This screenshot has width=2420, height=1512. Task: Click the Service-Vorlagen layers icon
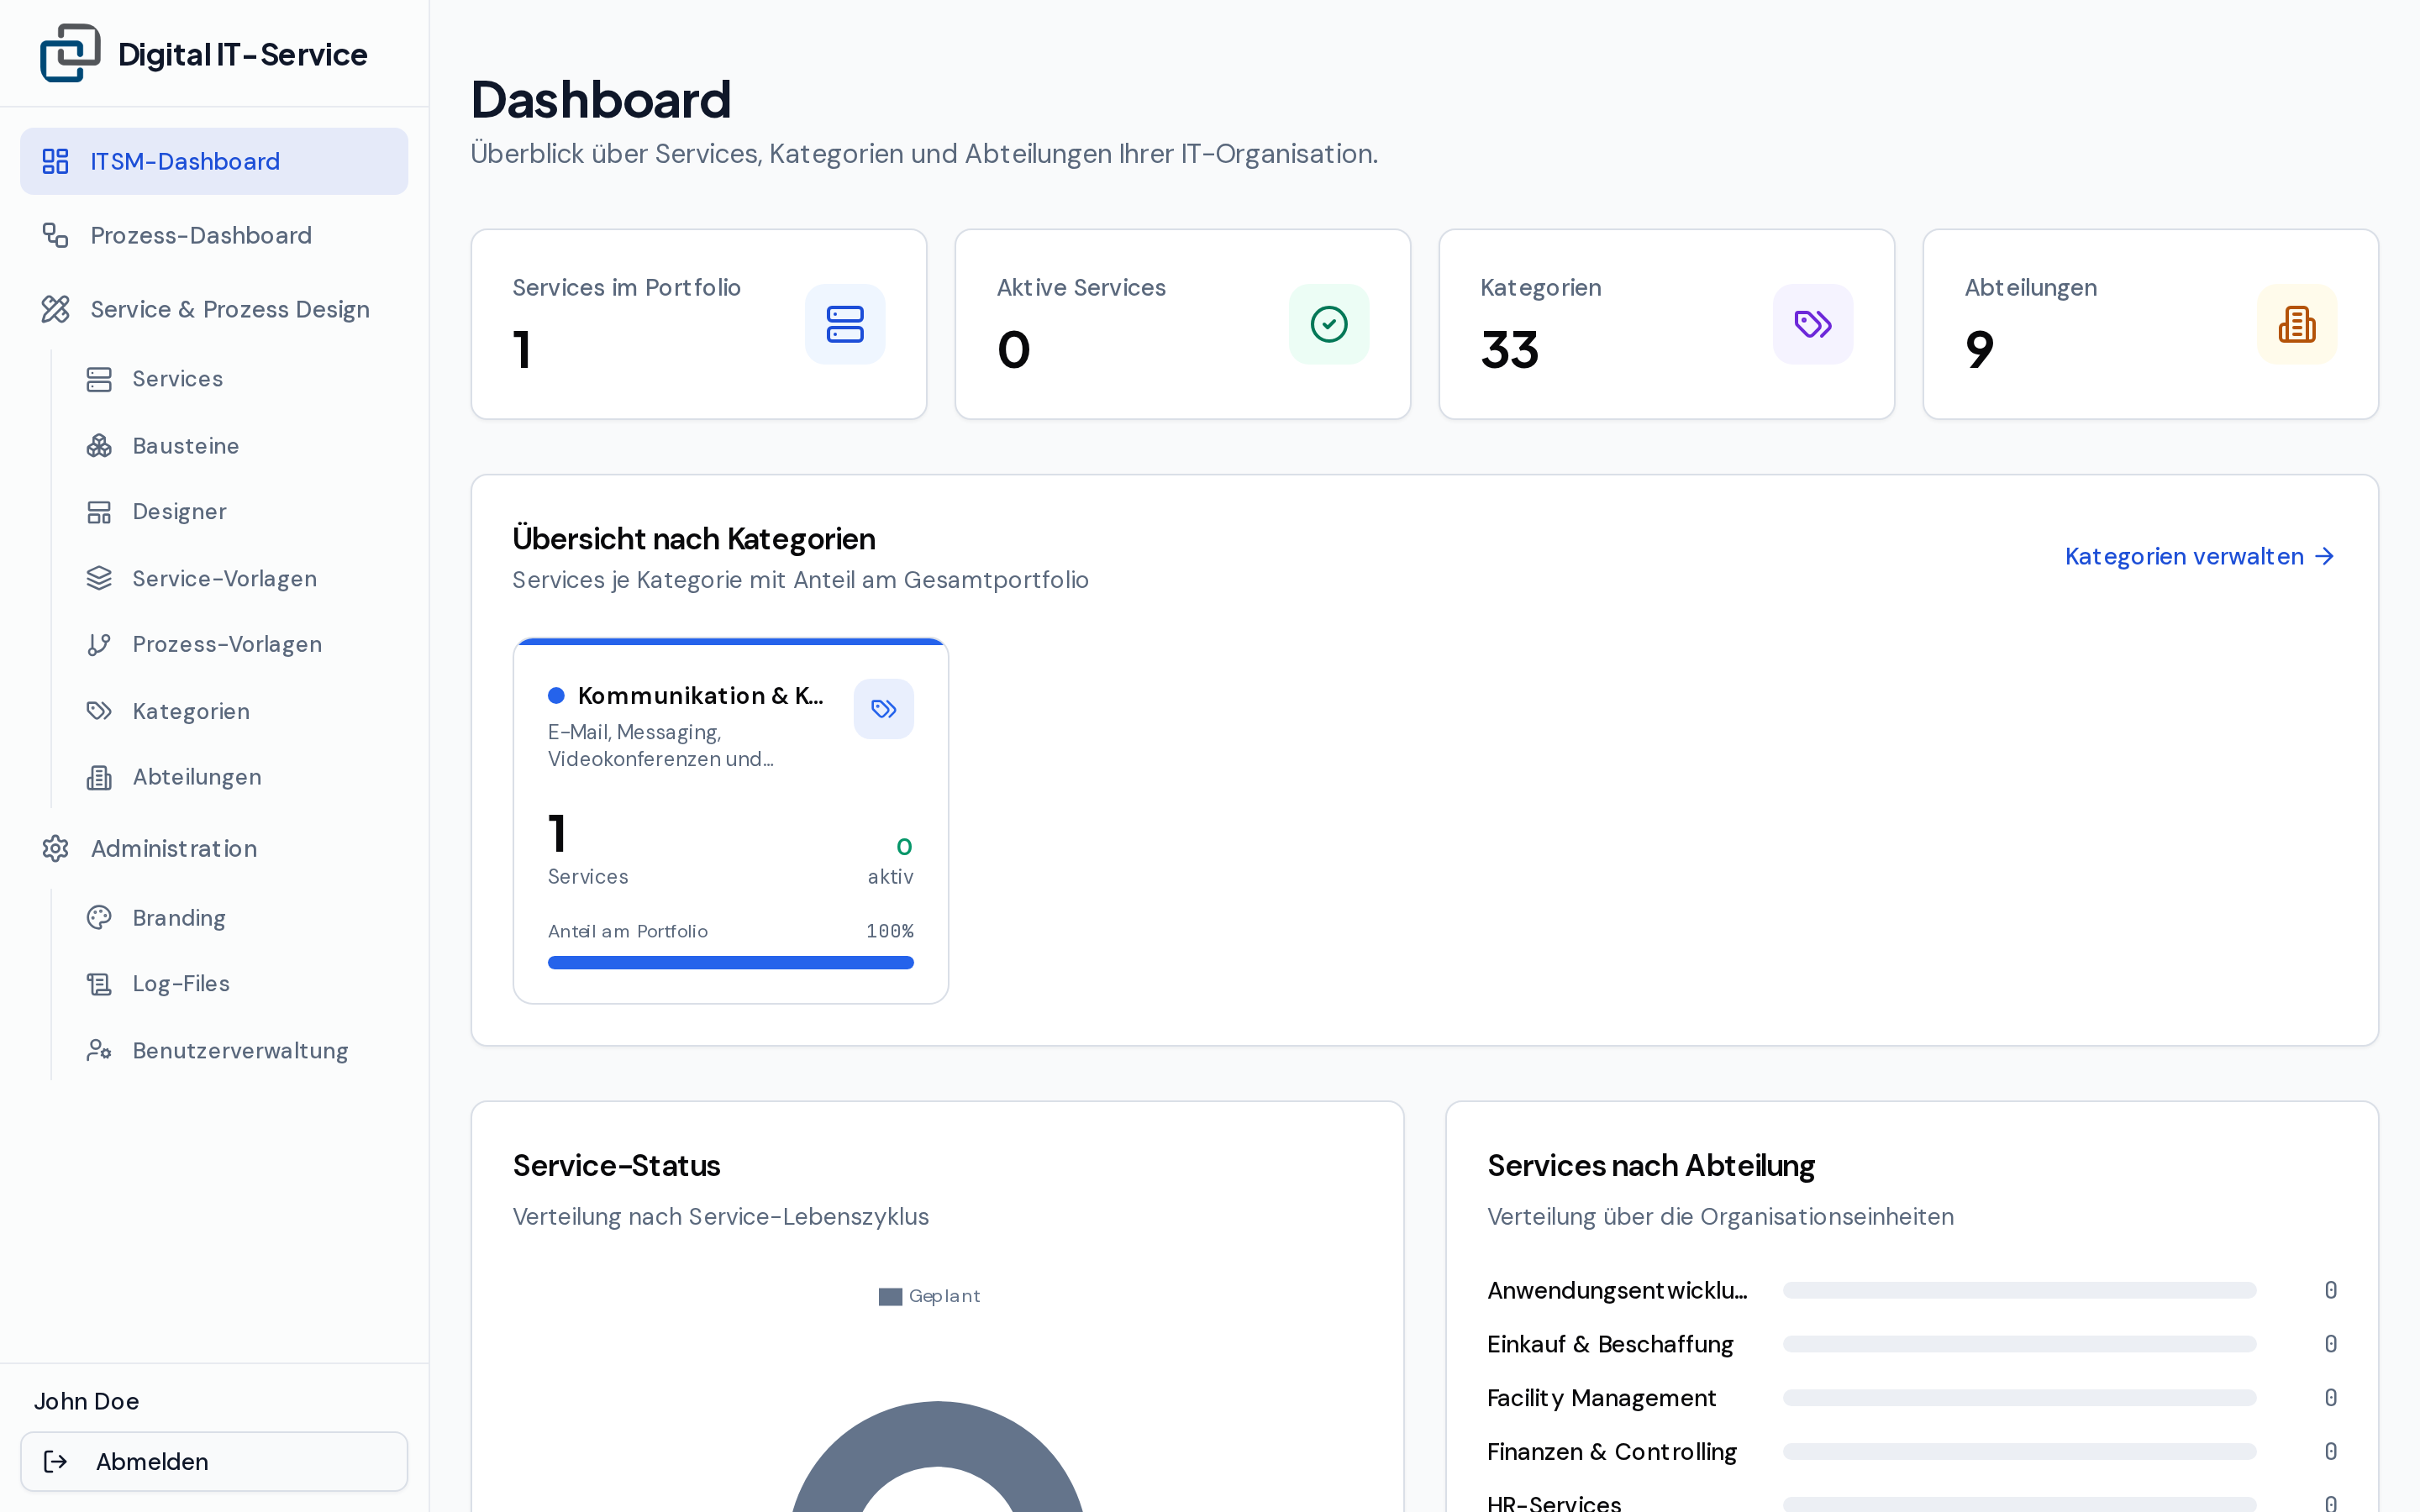[99, 578]
